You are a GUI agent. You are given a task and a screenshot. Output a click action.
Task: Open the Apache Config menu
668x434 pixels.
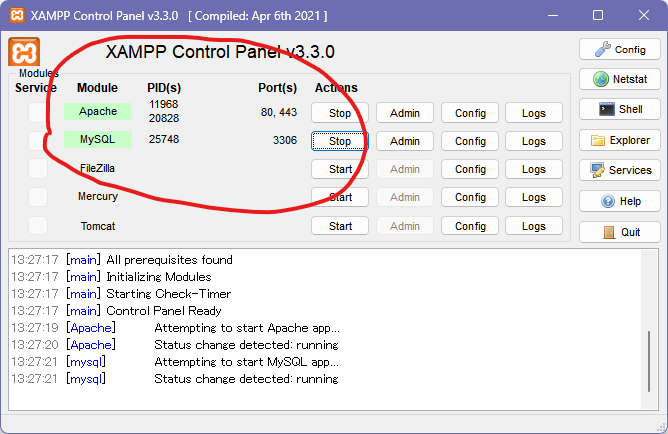(x=470, y=113)
